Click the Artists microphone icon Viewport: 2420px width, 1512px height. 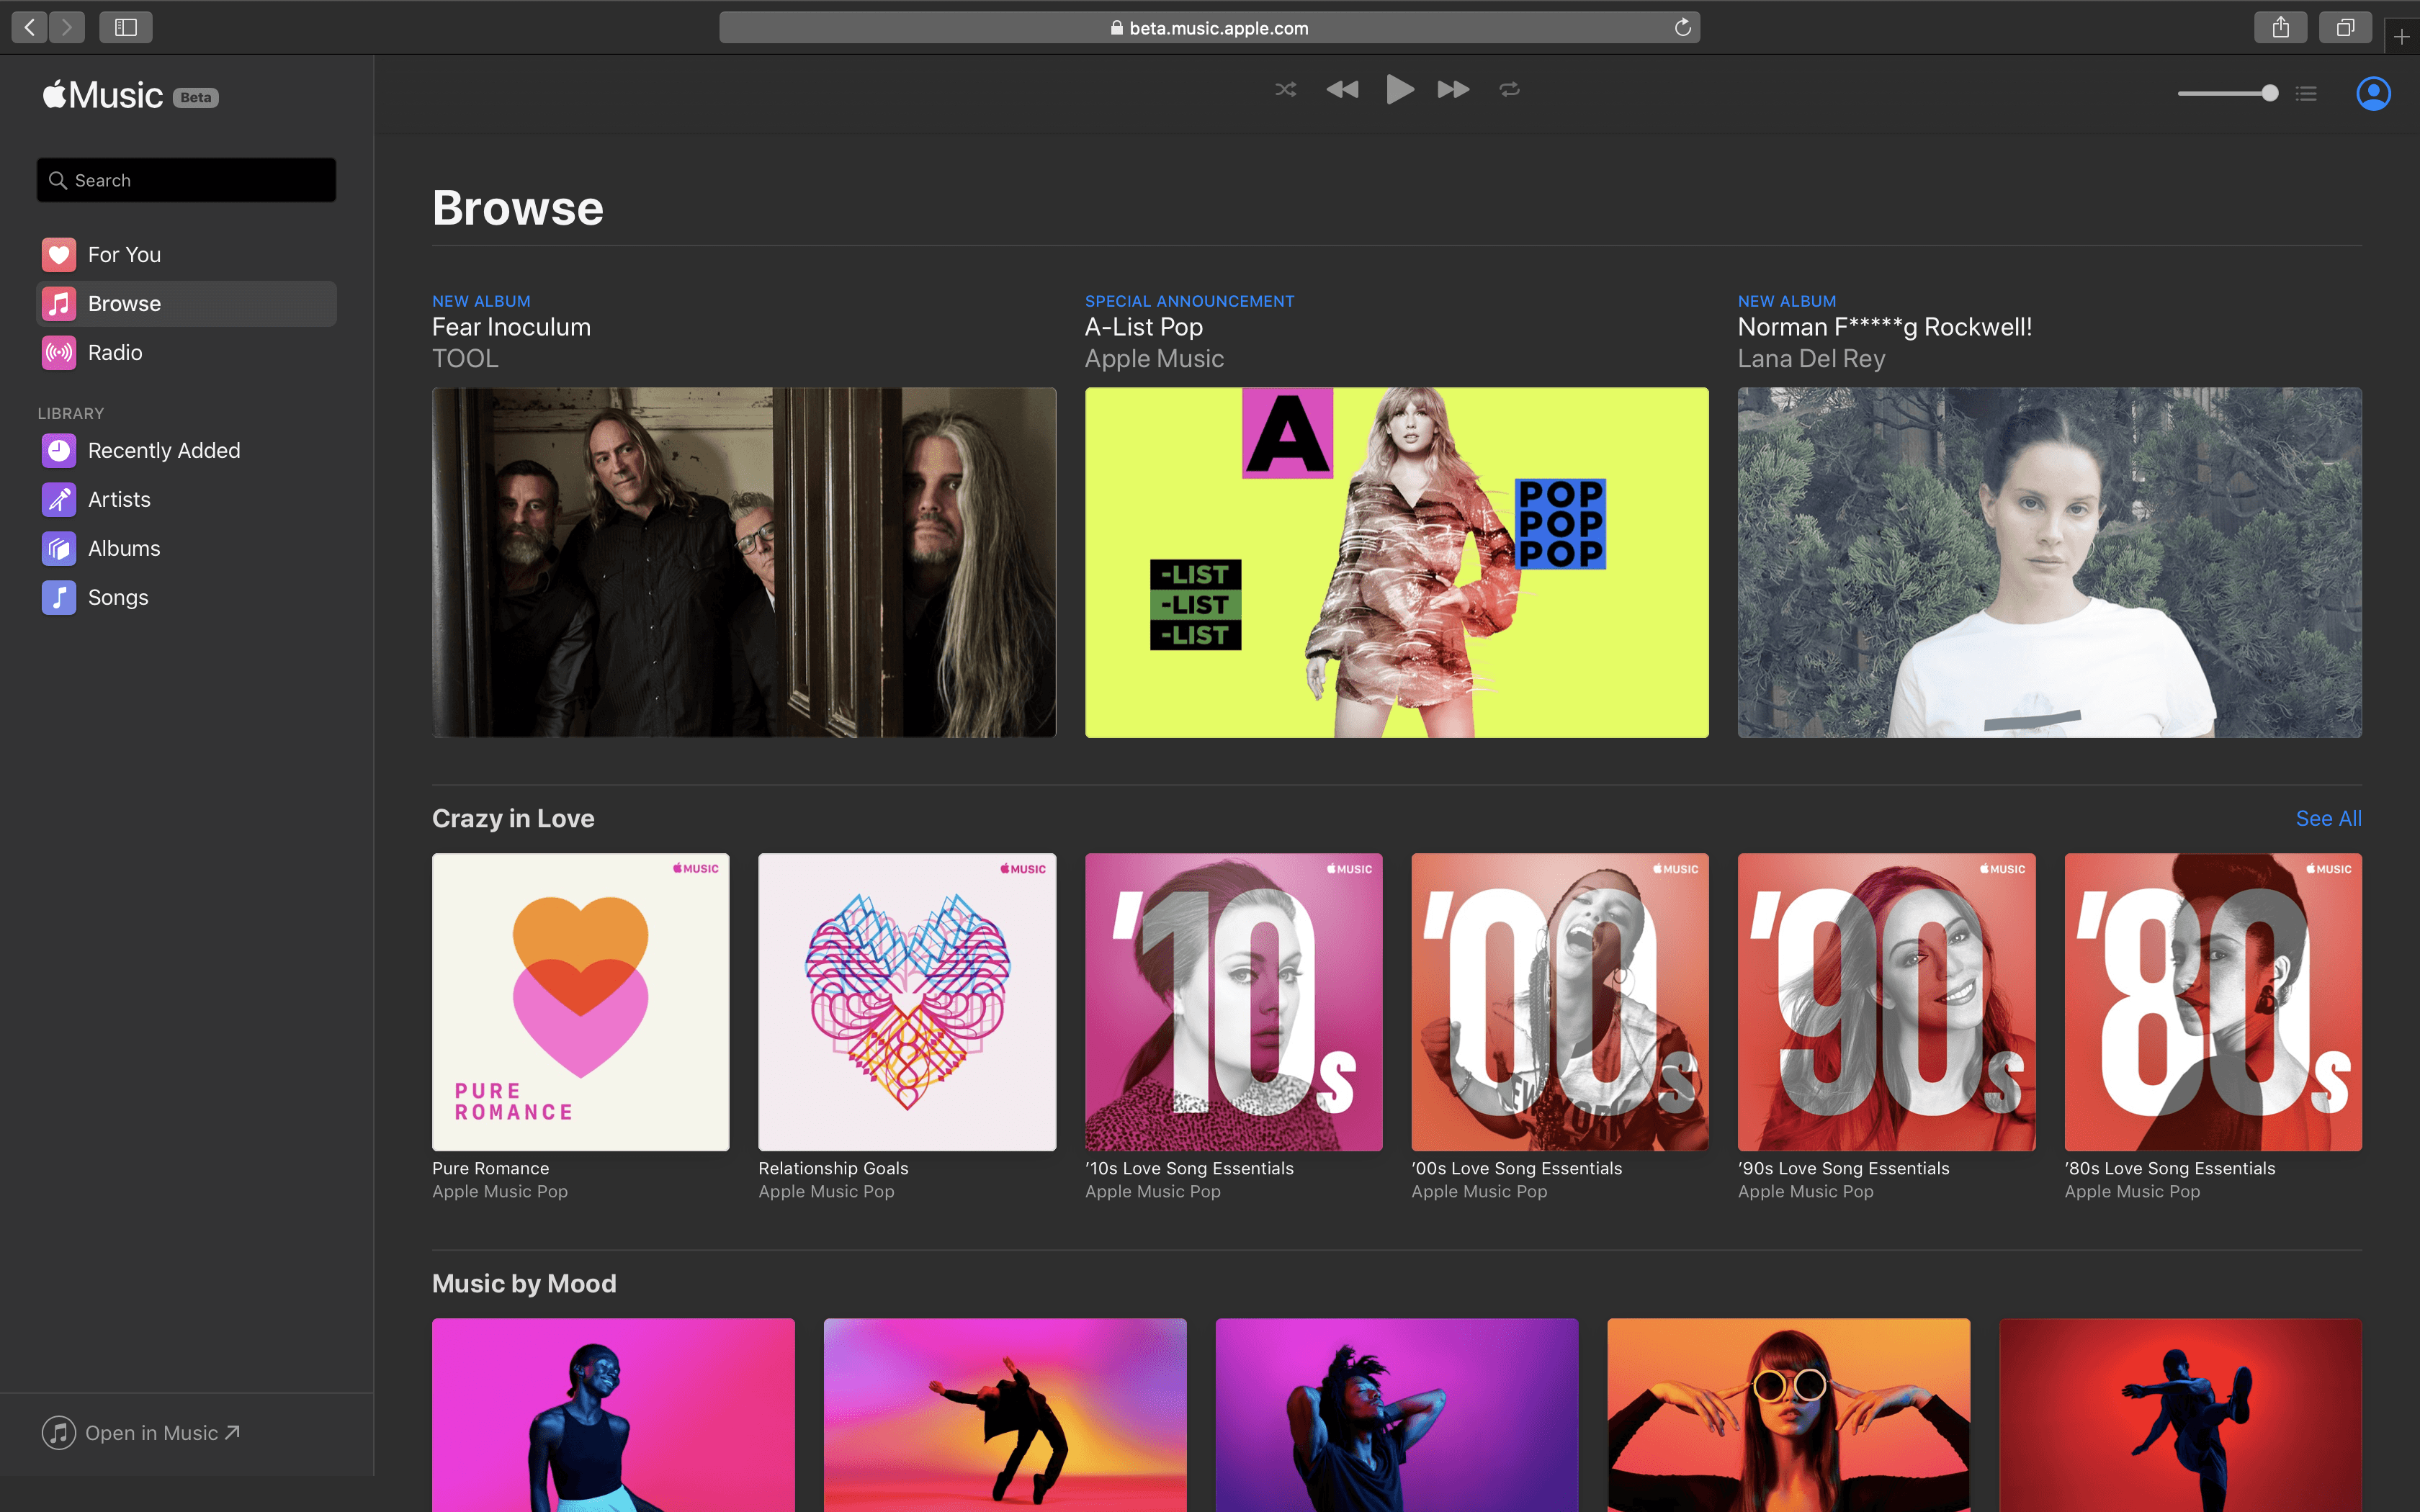[59, 500]
